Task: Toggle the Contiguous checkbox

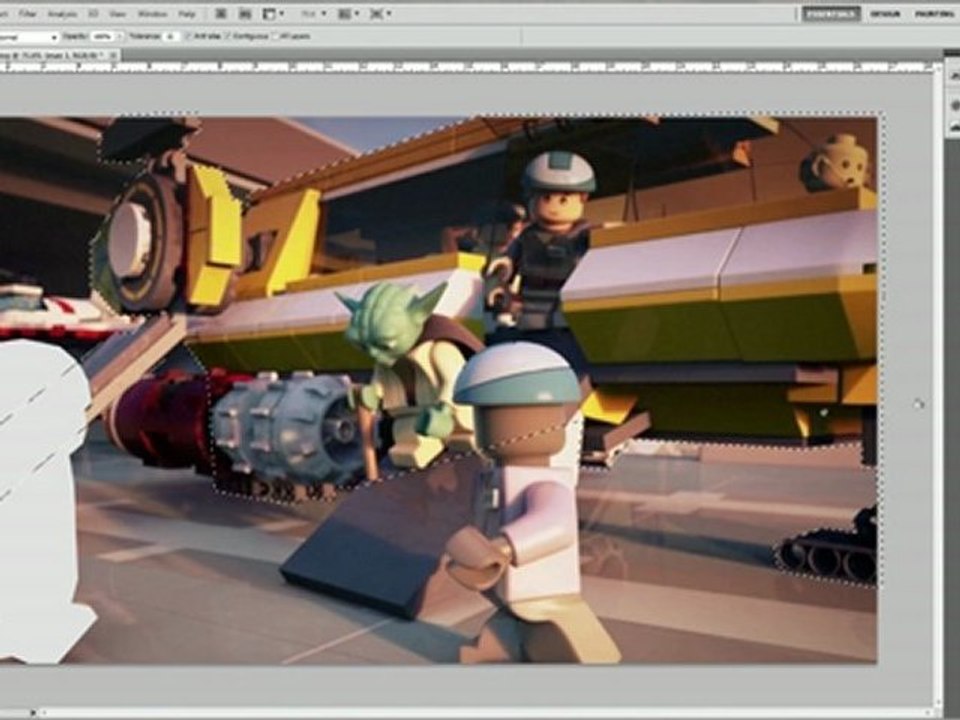Action: (228, 37)
